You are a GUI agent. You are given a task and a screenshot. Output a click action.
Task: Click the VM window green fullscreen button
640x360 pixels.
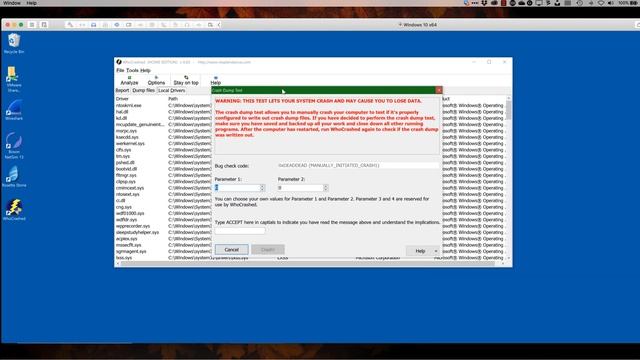click(21, 25)
